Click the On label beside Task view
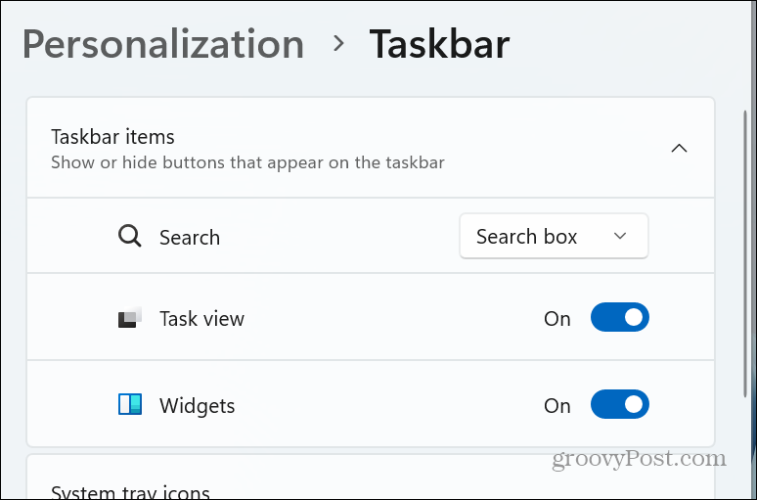This screenshot has width=757, height=500. [x=557, y=319]
